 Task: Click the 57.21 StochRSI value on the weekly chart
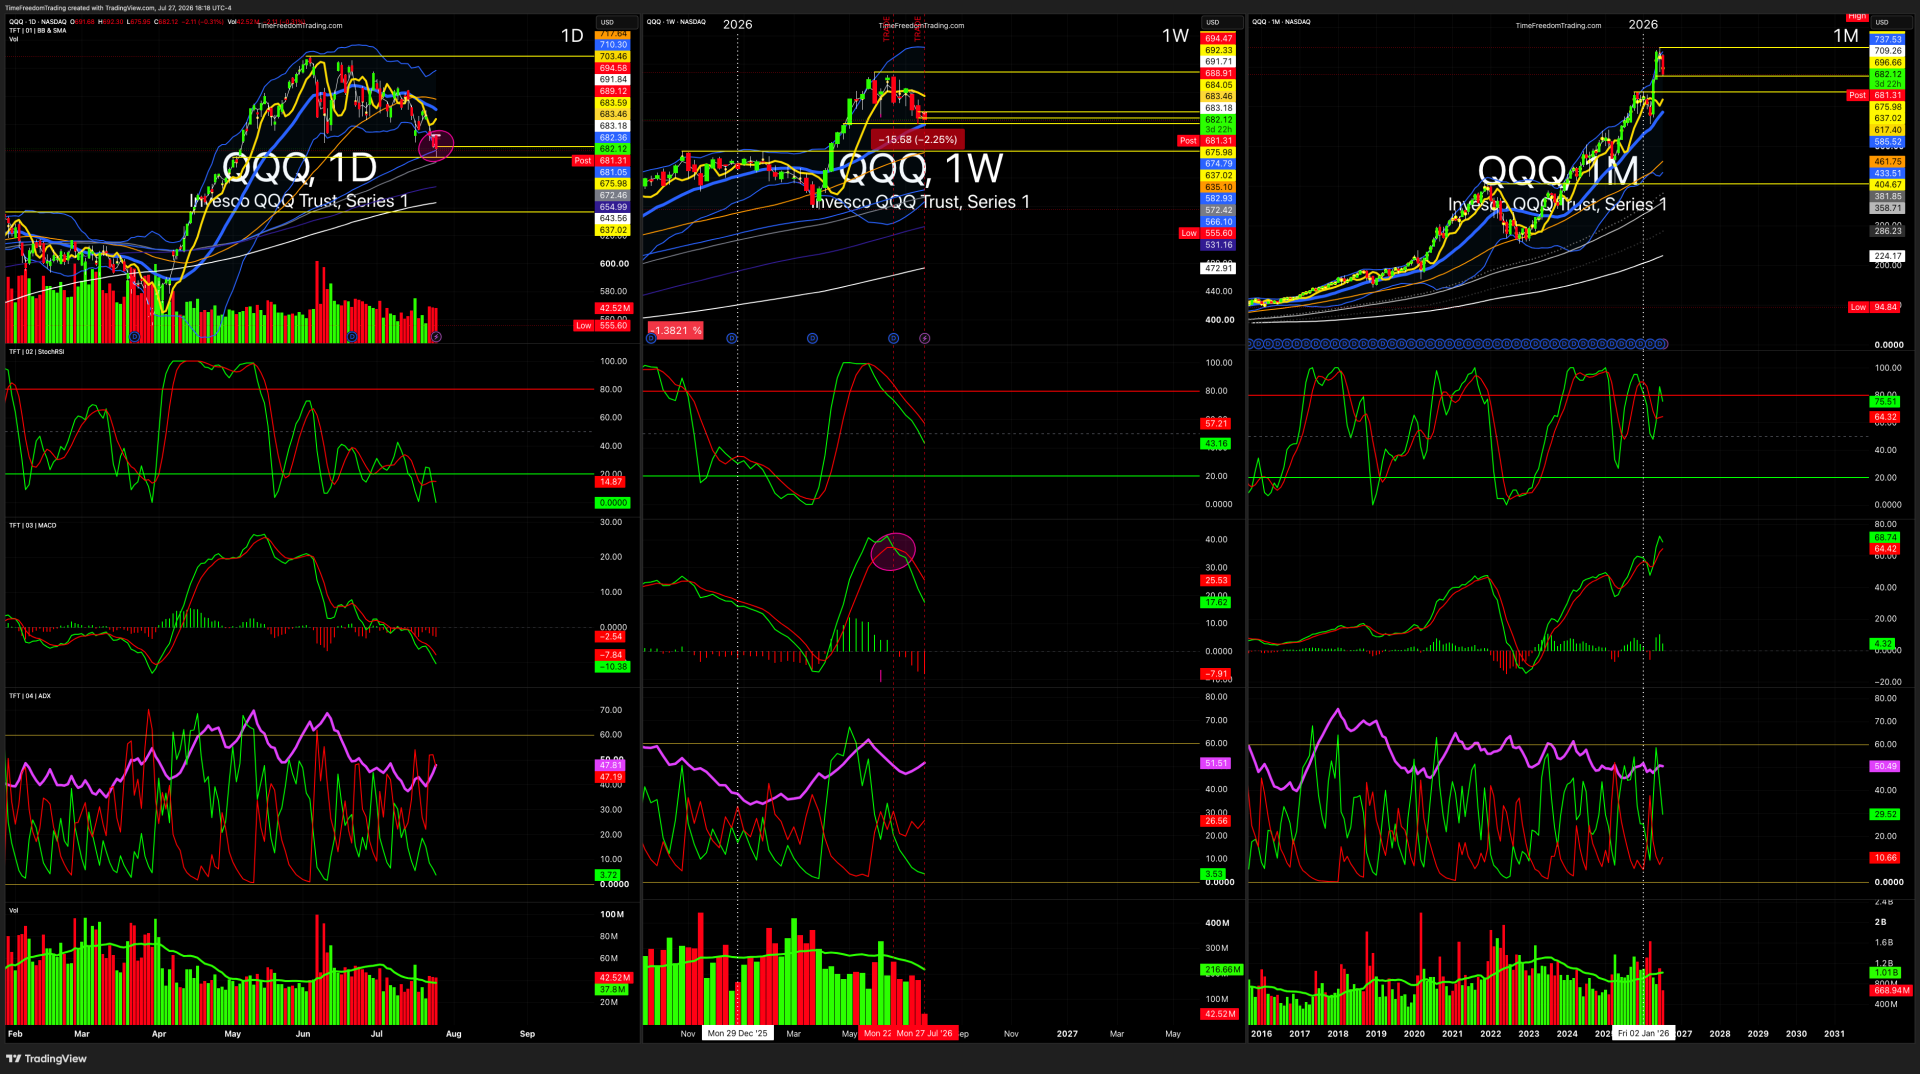tap(1216, 424)
